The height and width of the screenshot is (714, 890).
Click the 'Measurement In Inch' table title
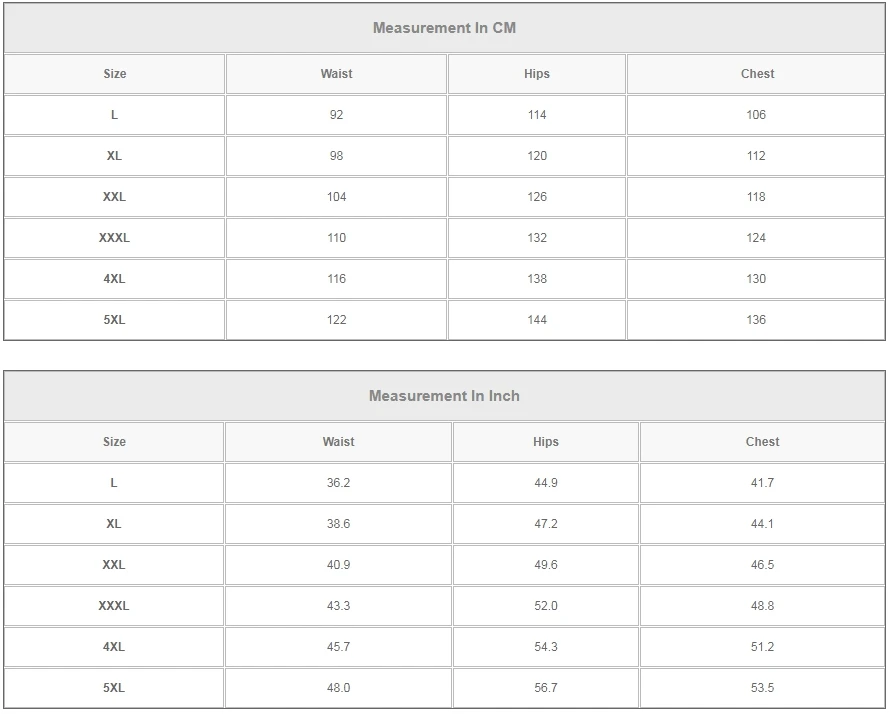[444, 396]
